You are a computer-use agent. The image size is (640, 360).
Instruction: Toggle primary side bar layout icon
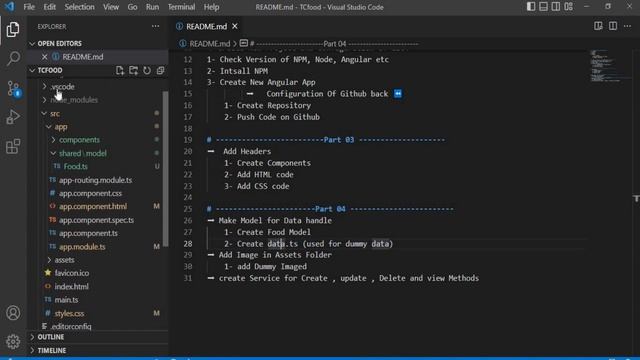coord(531,7)
